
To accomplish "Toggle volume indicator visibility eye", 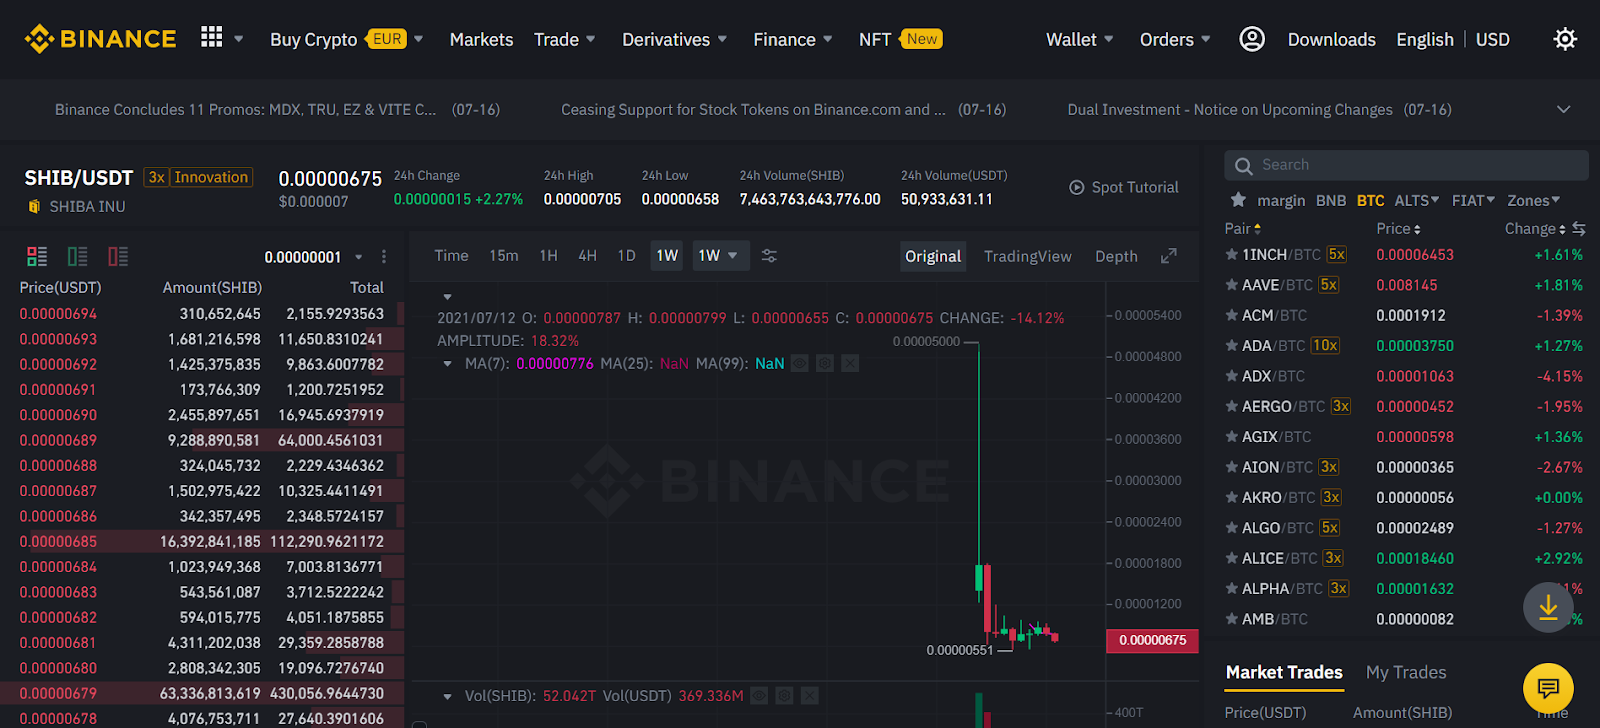I will pyautogui.click(x=760, y=696).
